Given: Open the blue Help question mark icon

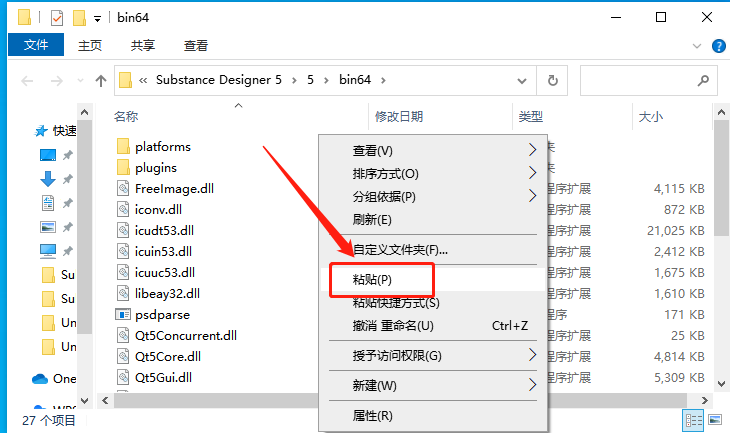Looking at the screenshot, I should (719, 46).
